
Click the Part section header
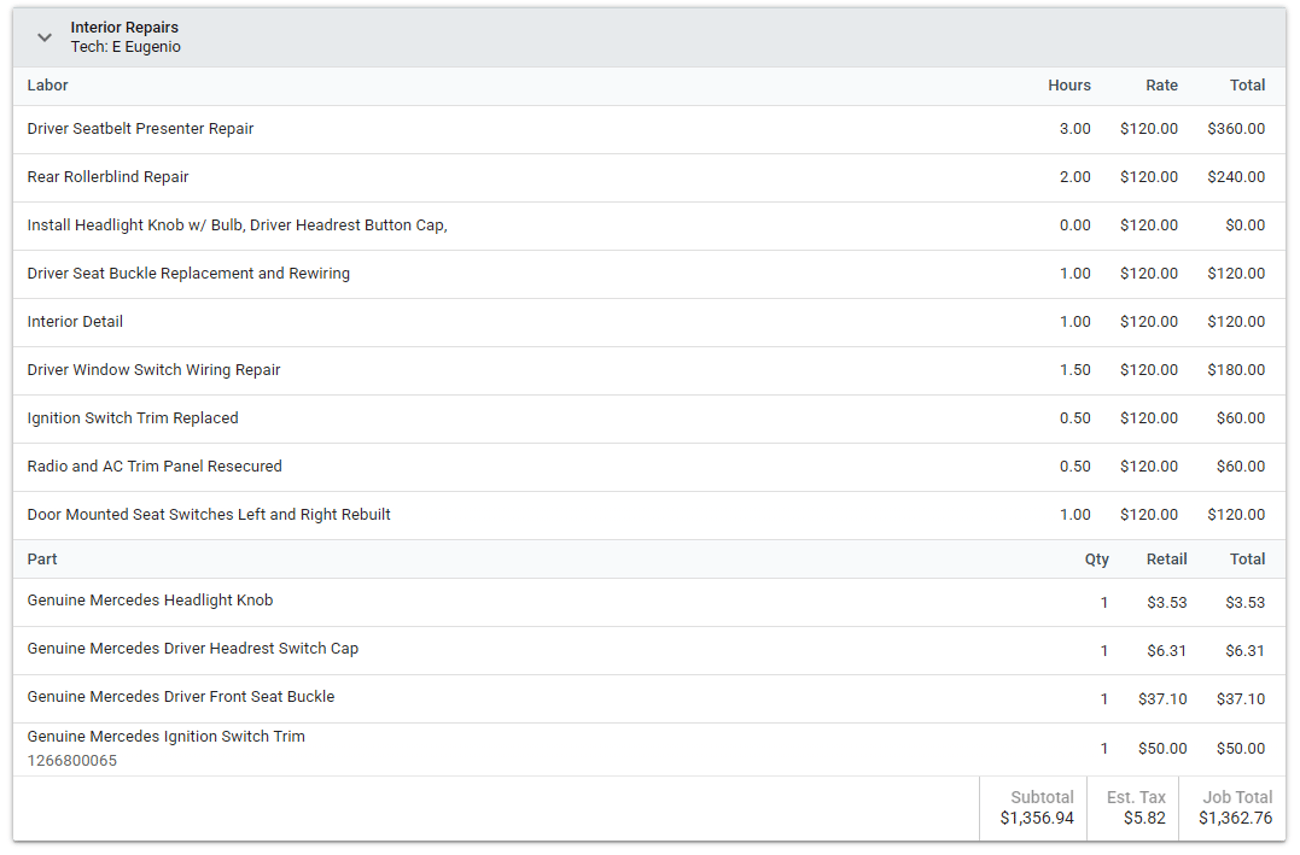42,559
